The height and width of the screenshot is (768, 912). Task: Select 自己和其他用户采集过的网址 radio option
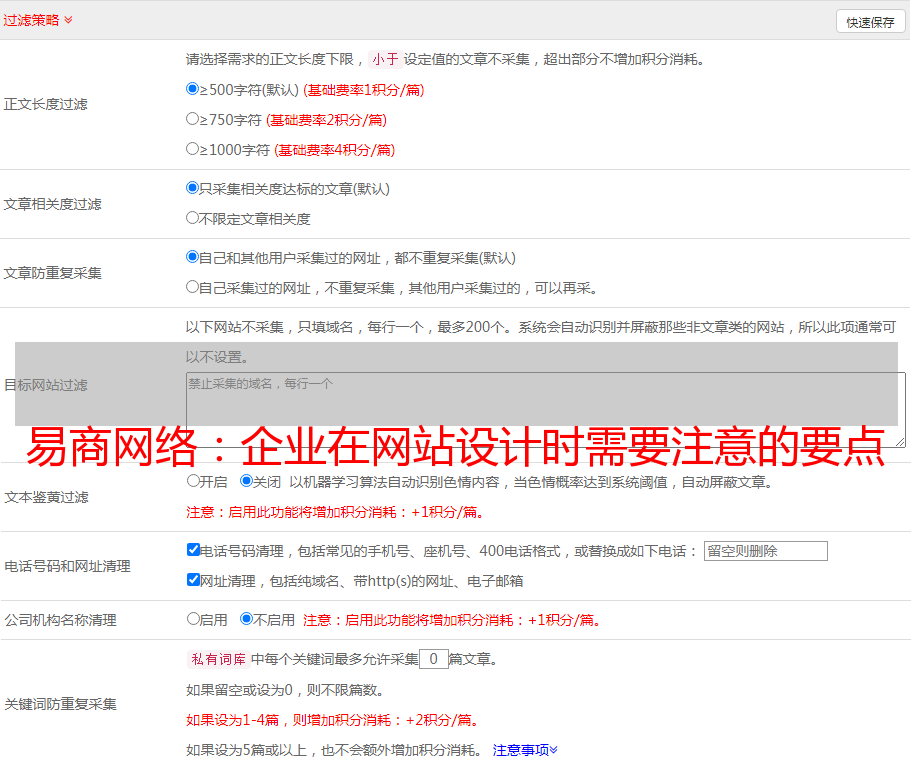point(193,257)
